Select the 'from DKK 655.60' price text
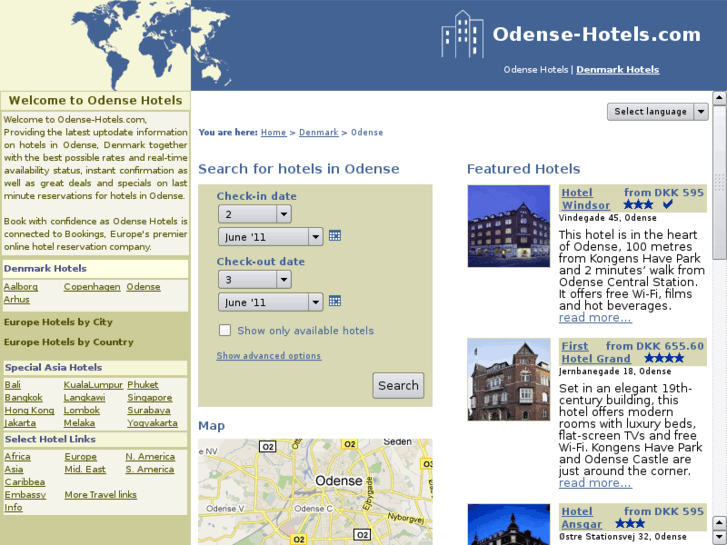This screenshot has height=545, width=727. (655, 346)
